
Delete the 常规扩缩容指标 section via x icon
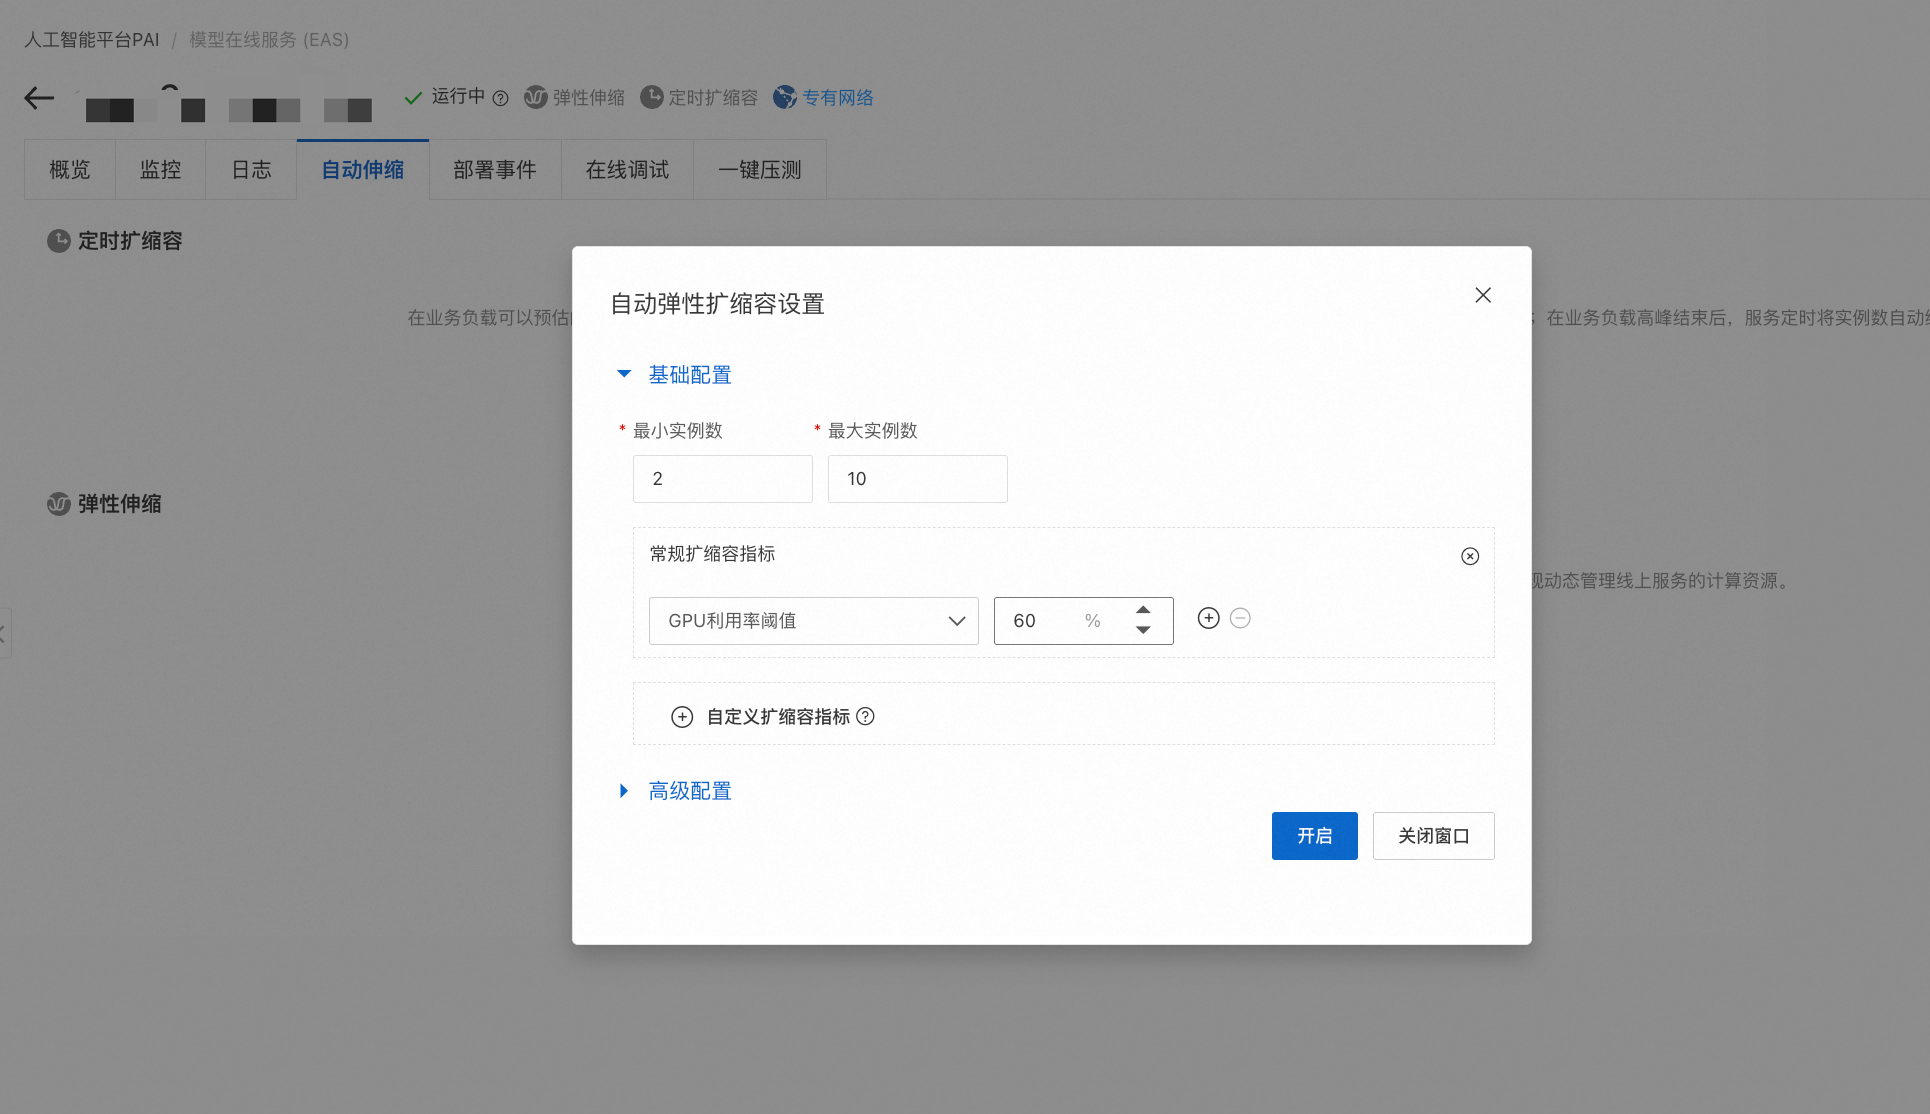(x=1469, y=556)
